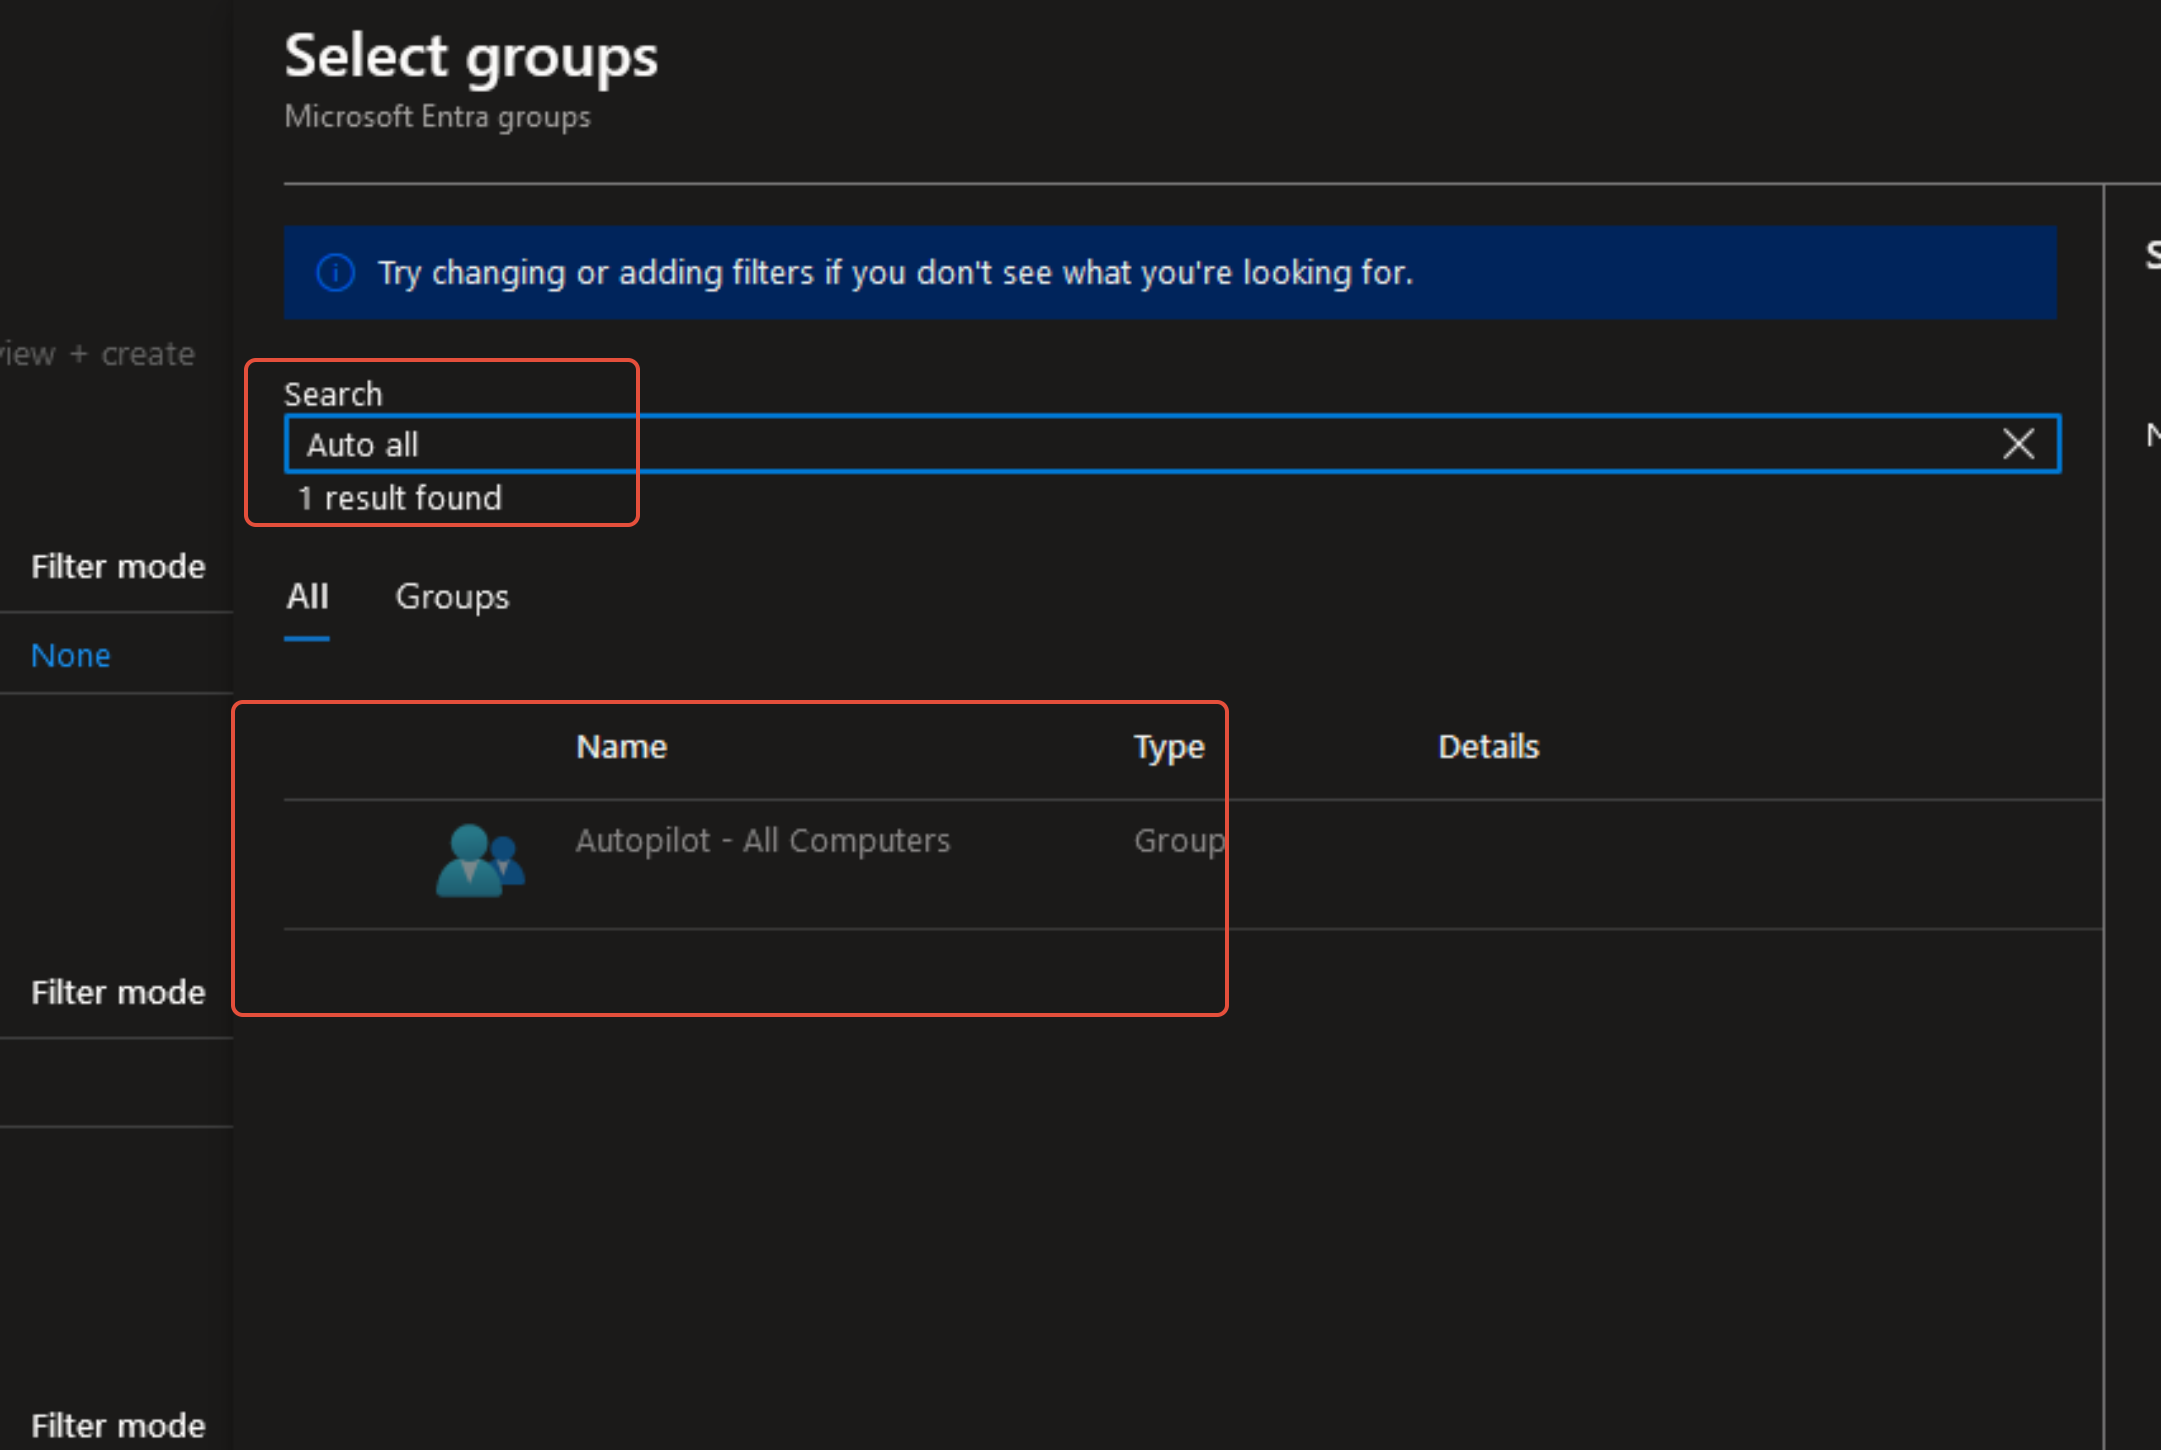The image size is (2161, 1450).
Task: Click the None filter link
Action: [x=70, y=656]
